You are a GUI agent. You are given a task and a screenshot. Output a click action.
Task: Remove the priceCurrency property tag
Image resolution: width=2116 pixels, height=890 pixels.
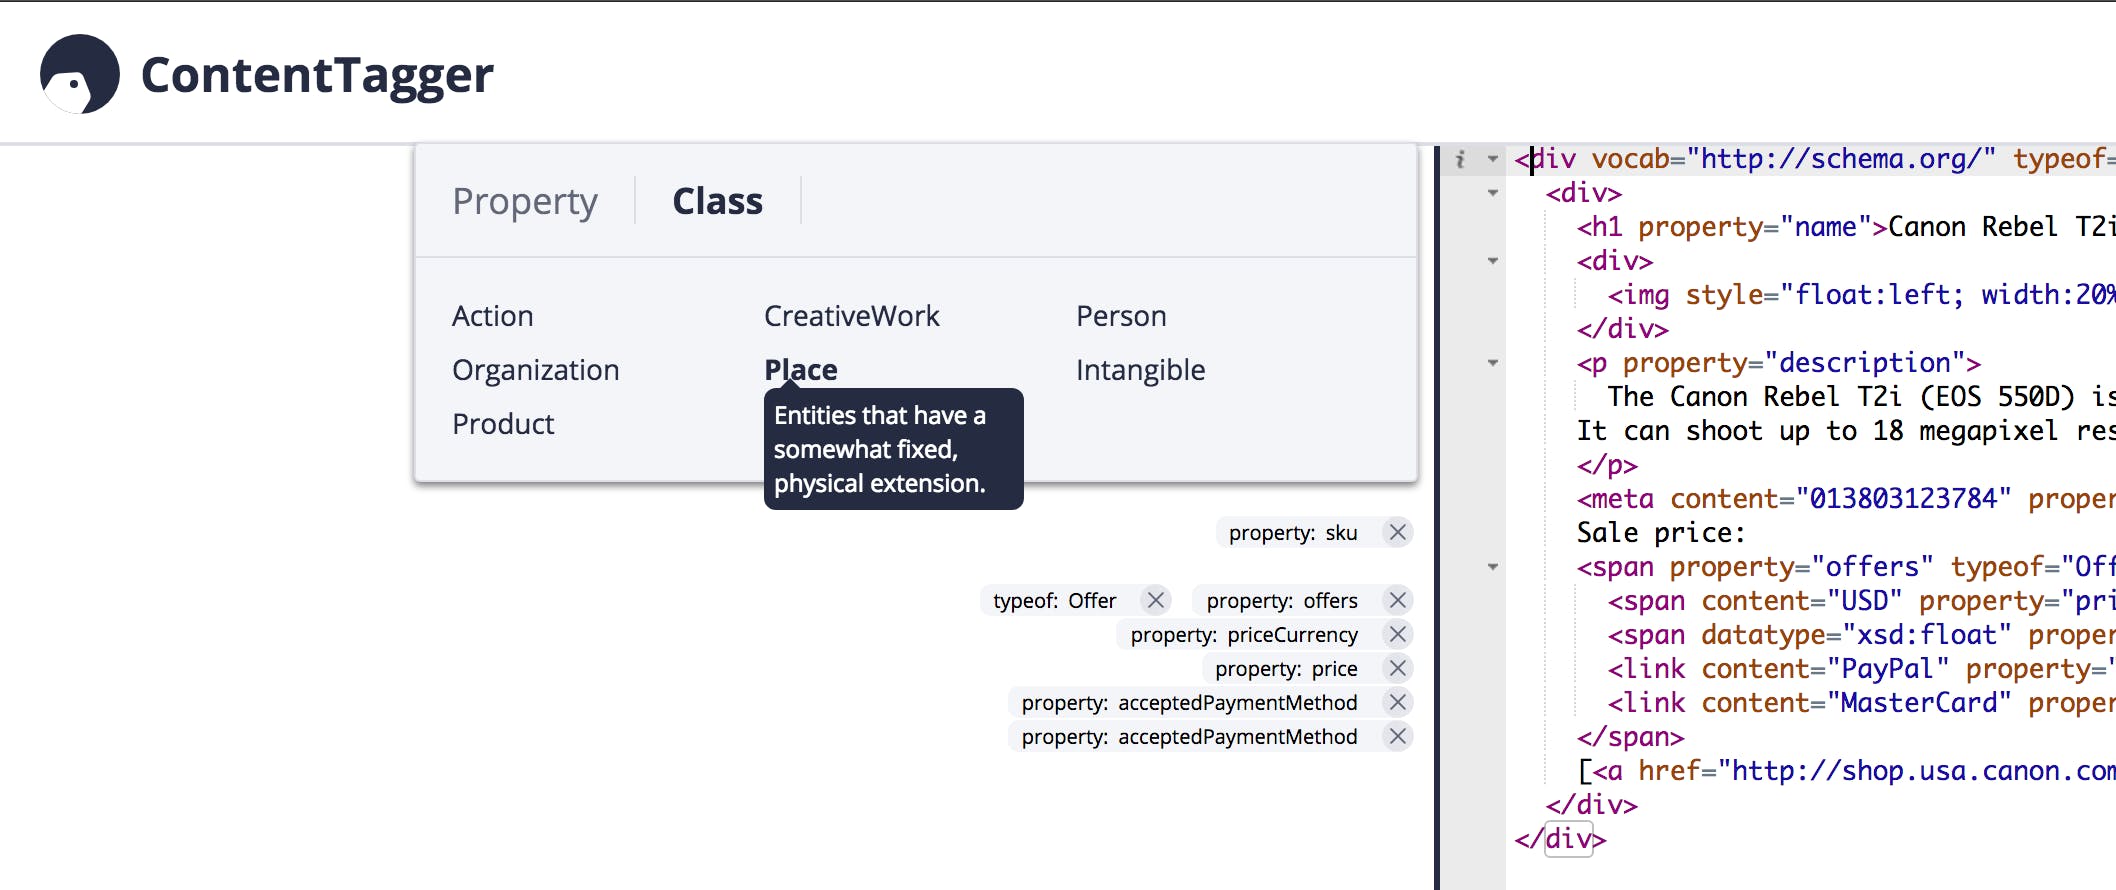coord(1398,634)
